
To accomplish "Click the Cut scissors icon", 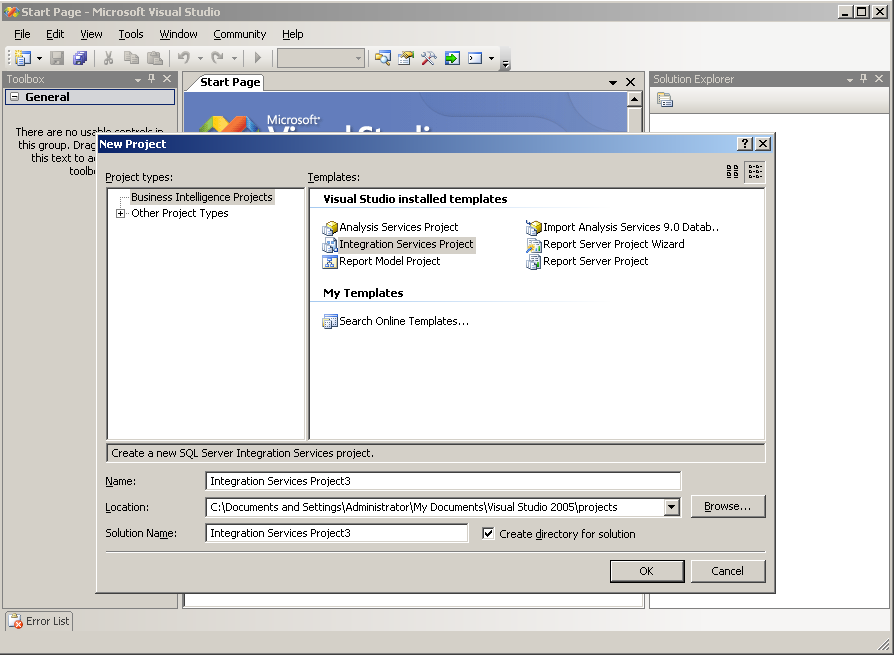I will click(108, 58).
